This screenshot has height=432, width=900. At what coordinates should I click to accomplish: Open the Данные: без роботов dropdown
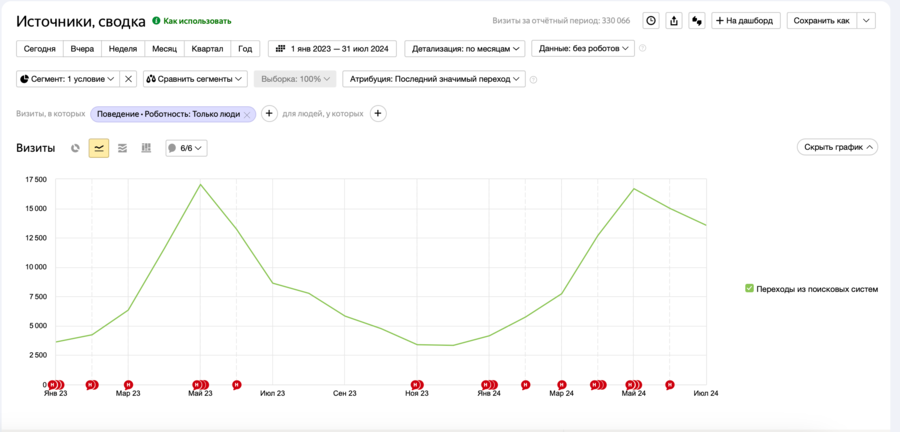click(x=583, y=49)
